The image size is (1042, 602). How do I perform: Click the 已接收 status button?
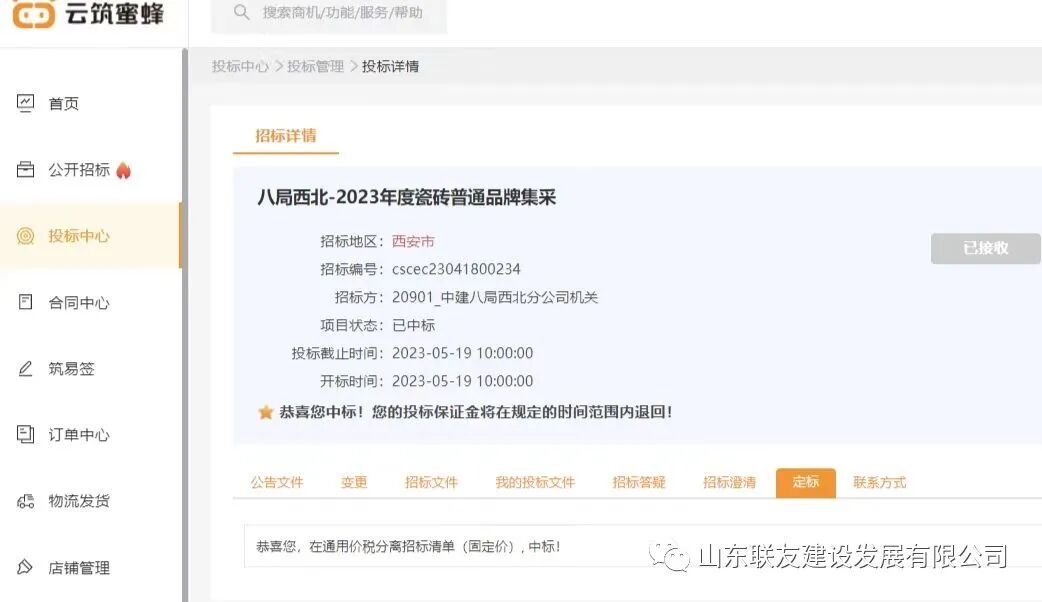pos(985,249)
